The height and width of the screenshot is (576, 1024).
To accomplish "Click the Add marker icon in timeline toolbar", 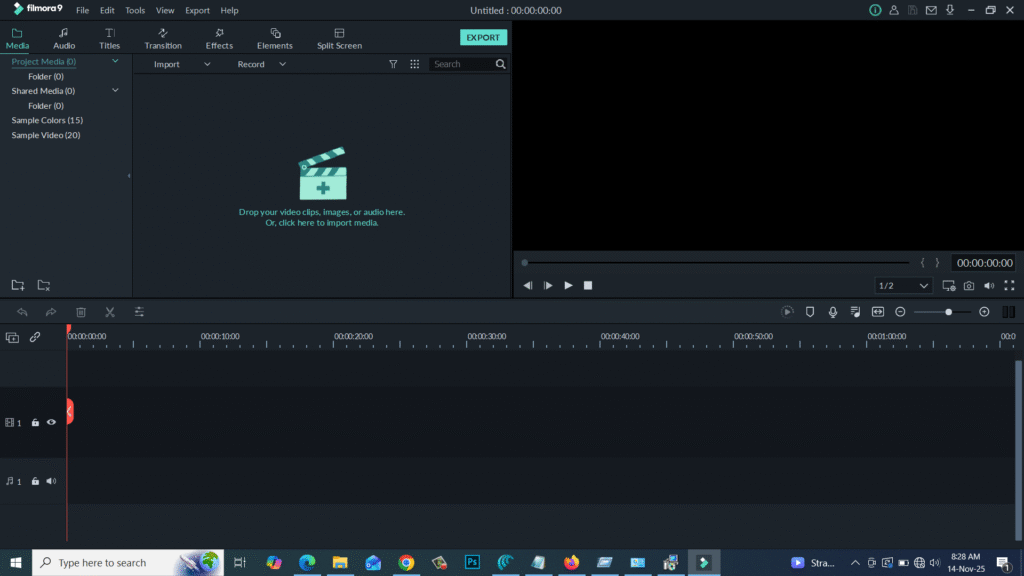I will click(x=810, y=312).
